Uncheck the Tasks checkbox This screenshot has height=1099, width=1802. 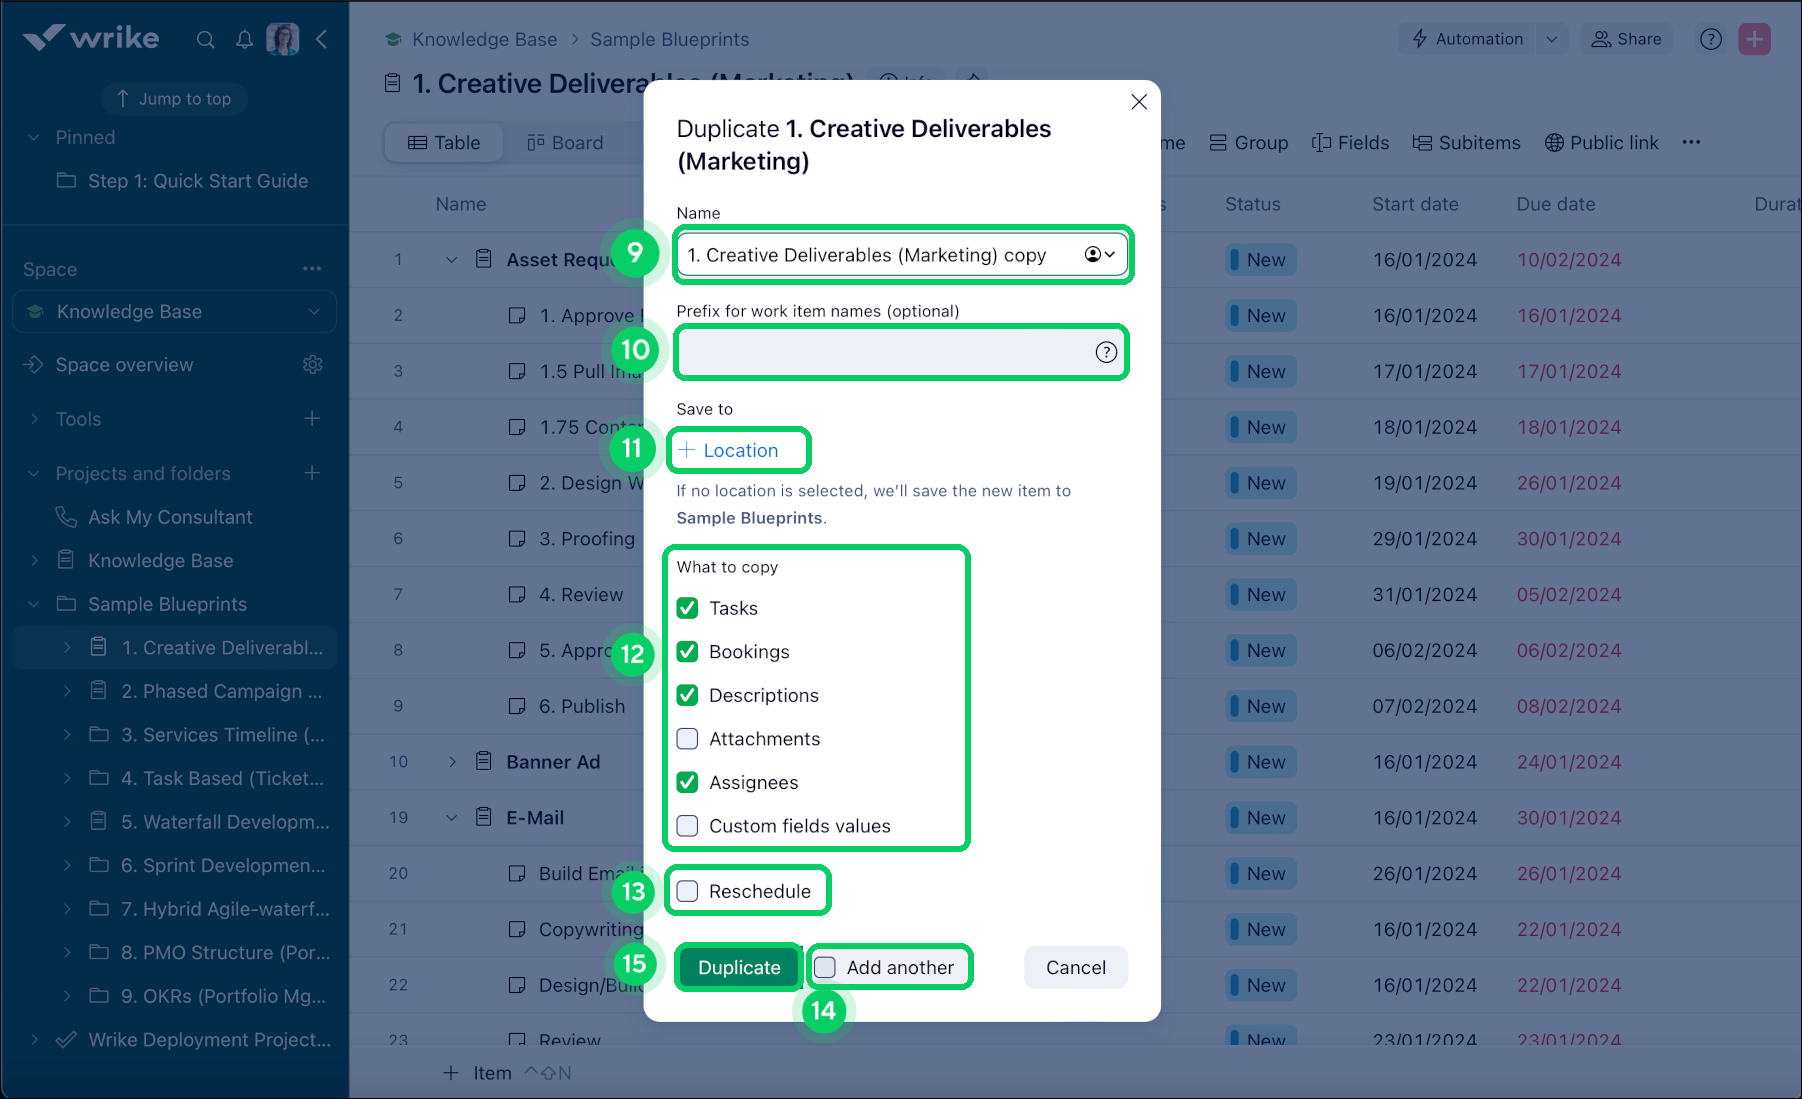tap(687, 608)
